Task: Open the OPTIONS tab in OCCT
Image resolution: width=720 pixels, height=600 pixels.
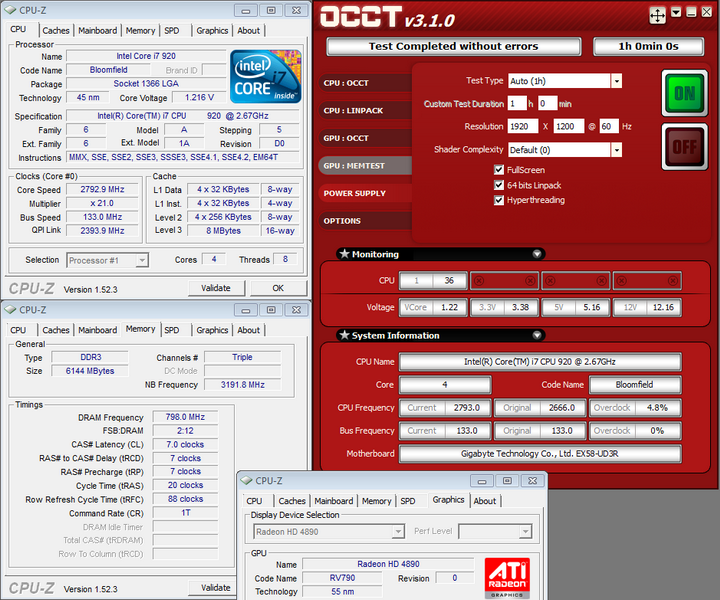Action: pos(365,221)
